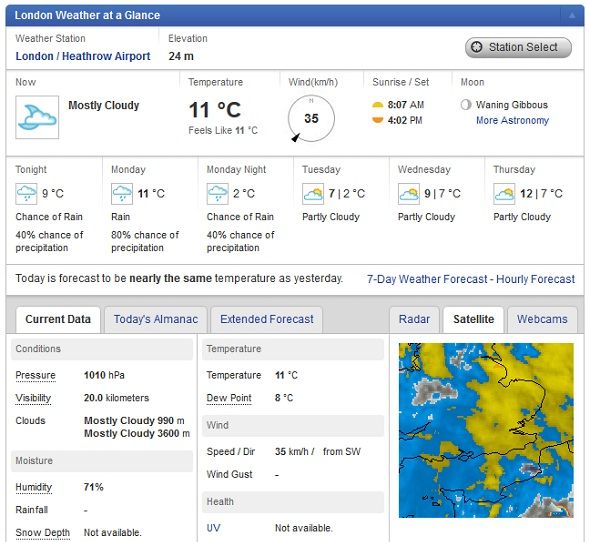This screenshot has width=590, height=542.
Task: Click the Pressure label
Action: [35, 375]
